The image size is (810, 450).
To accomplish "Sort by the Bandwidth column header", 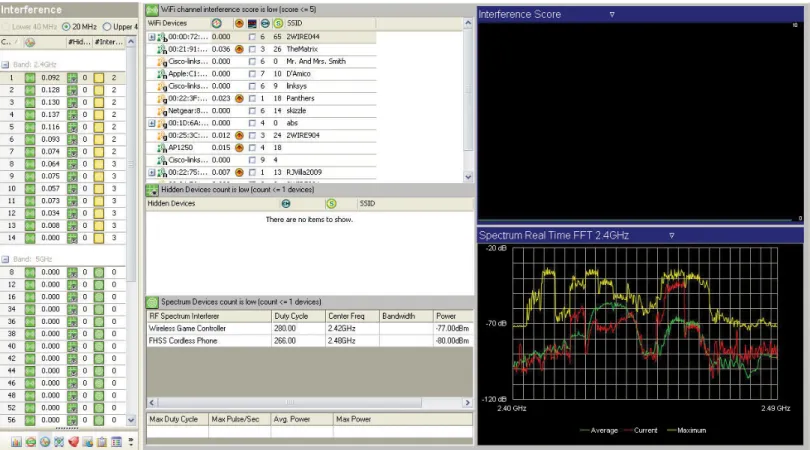I will click(406, 316).
